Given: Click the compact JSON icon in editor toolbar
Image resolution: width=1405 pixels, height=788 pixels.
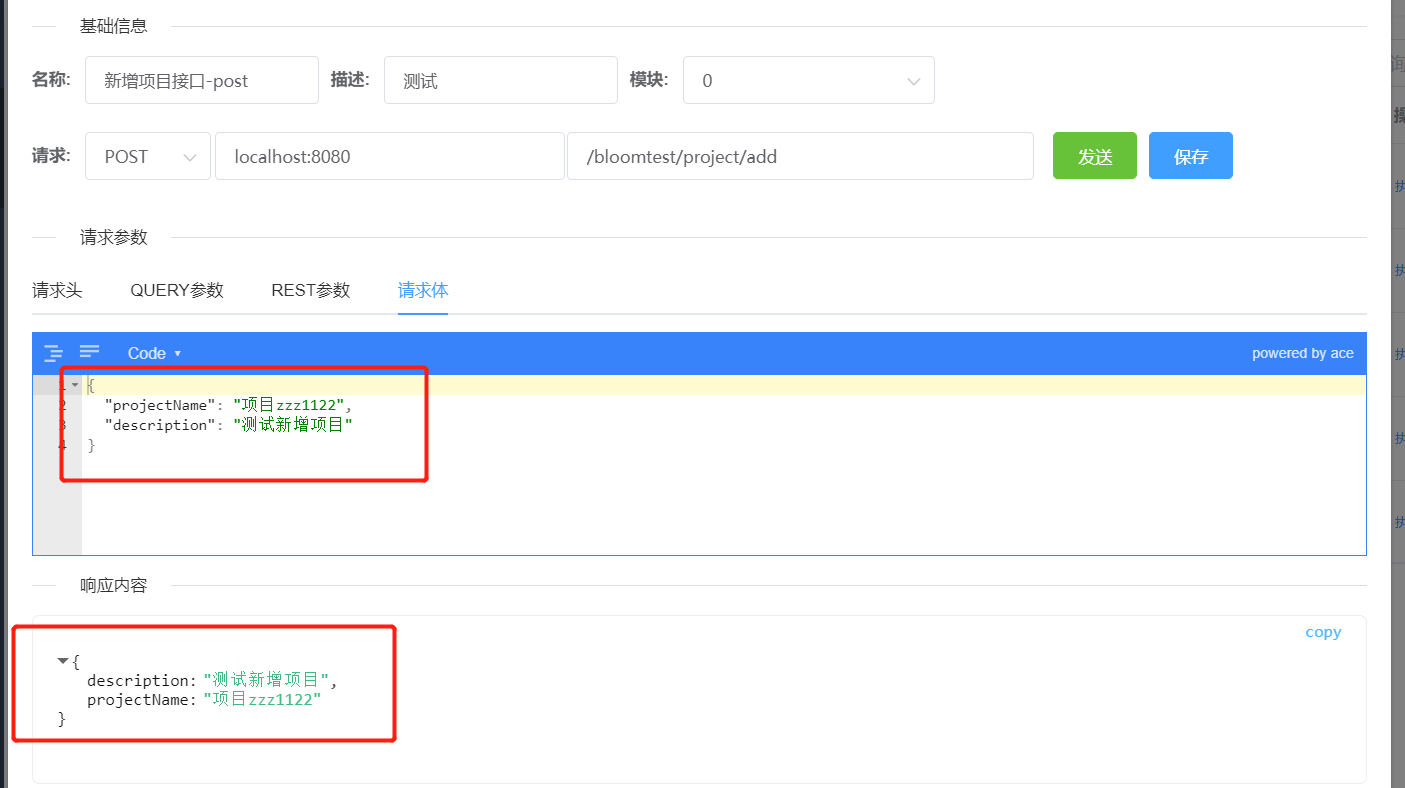Looking at the screenshot, I should pyautogui.click(x=89, y=351).
